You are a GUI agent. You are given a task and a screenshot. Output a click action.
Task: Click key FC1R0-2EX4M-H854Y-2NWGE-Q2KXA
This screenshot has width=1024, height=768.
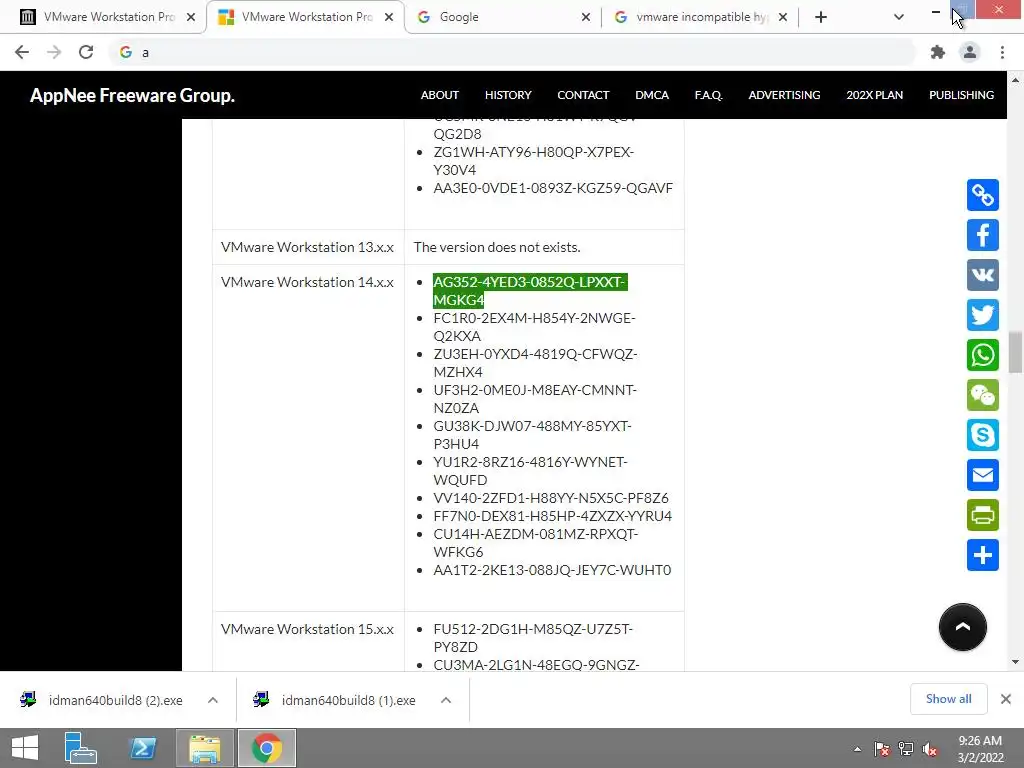534,327
